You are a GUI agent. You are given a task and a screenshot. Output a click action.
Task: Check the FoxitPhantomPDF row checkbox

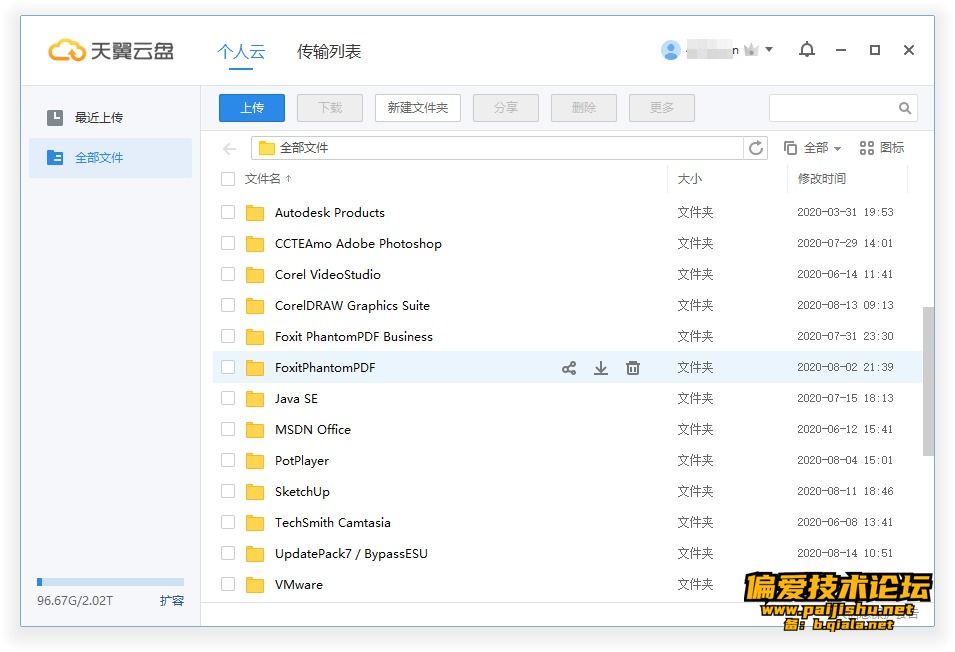tap(228, 367)
